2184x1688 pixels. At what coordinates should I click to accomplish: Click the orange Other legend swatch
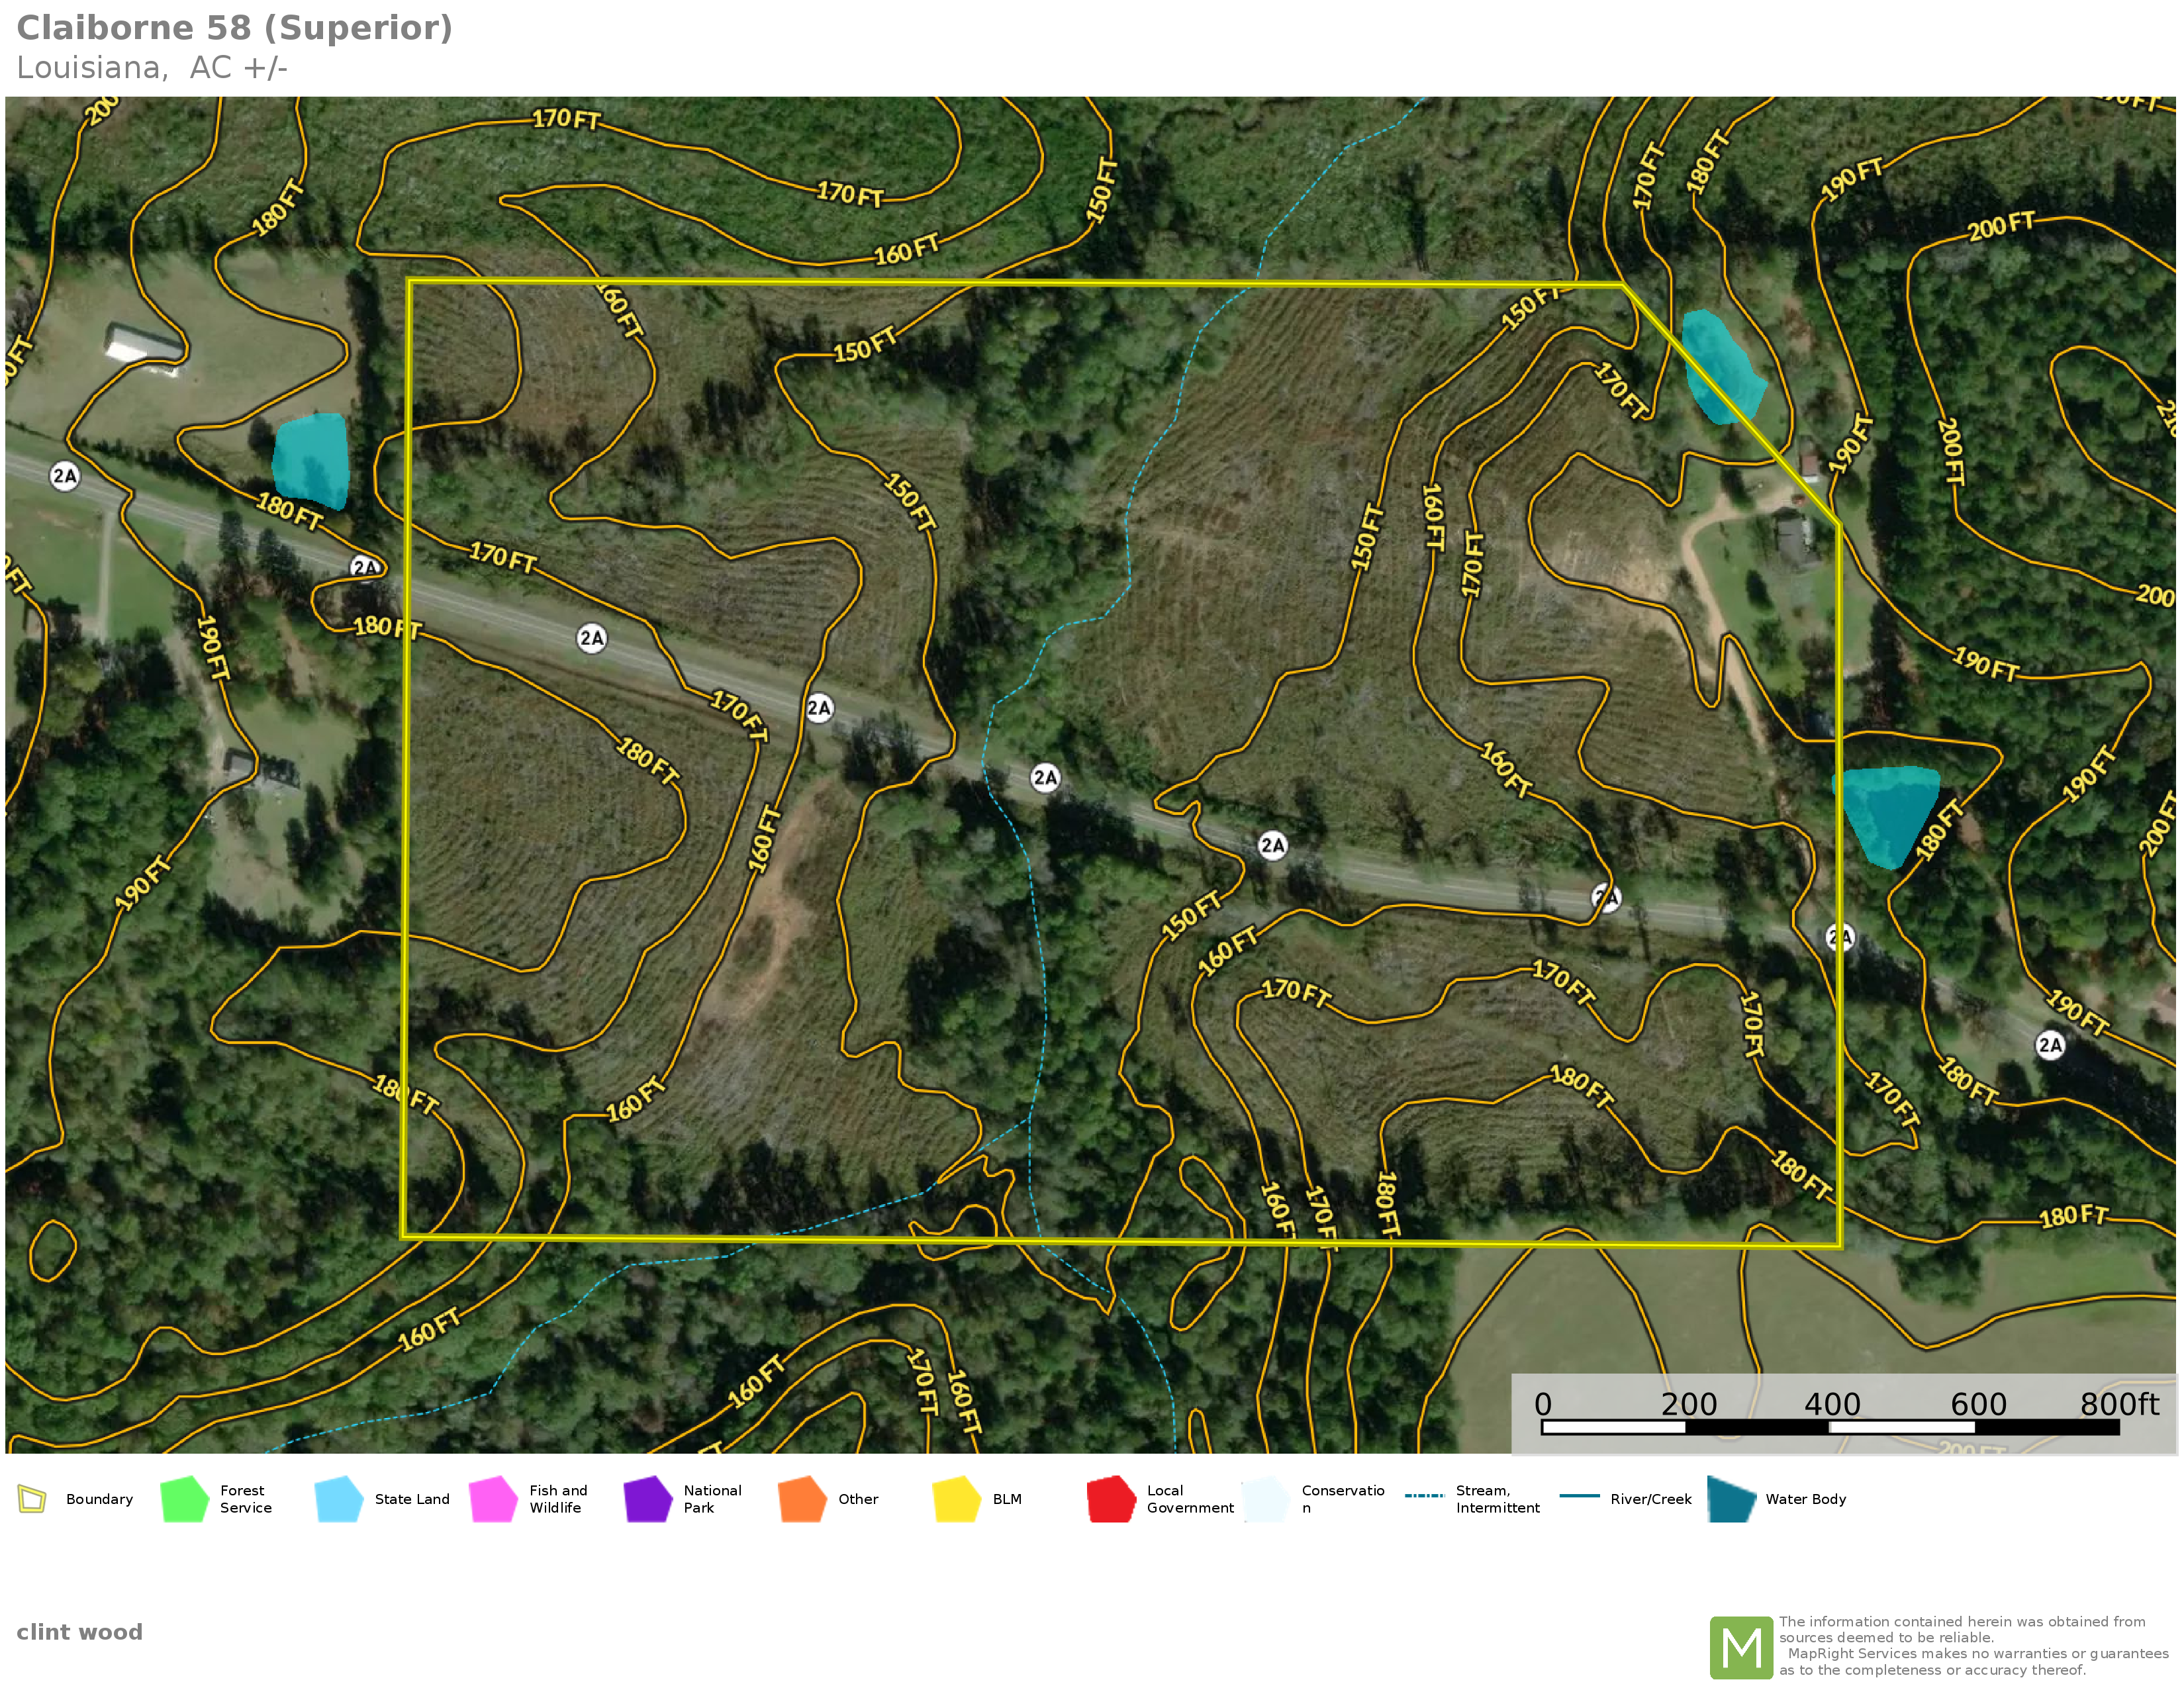tap(802, 1499)
